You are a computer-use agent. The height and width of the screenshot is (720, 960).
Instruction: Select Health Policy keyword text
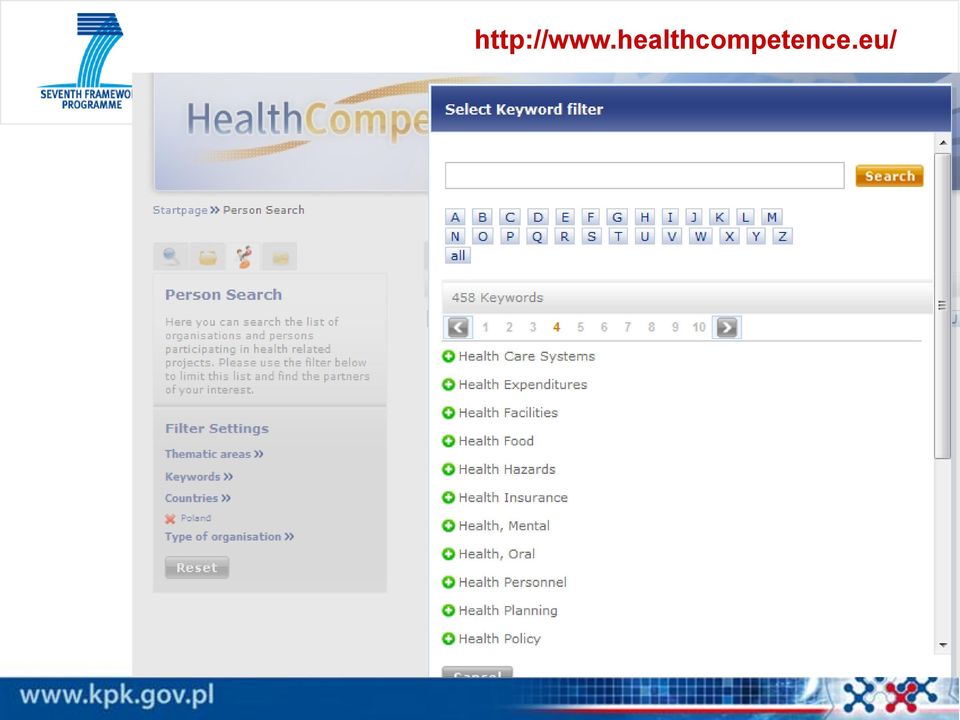coord(500,639)
